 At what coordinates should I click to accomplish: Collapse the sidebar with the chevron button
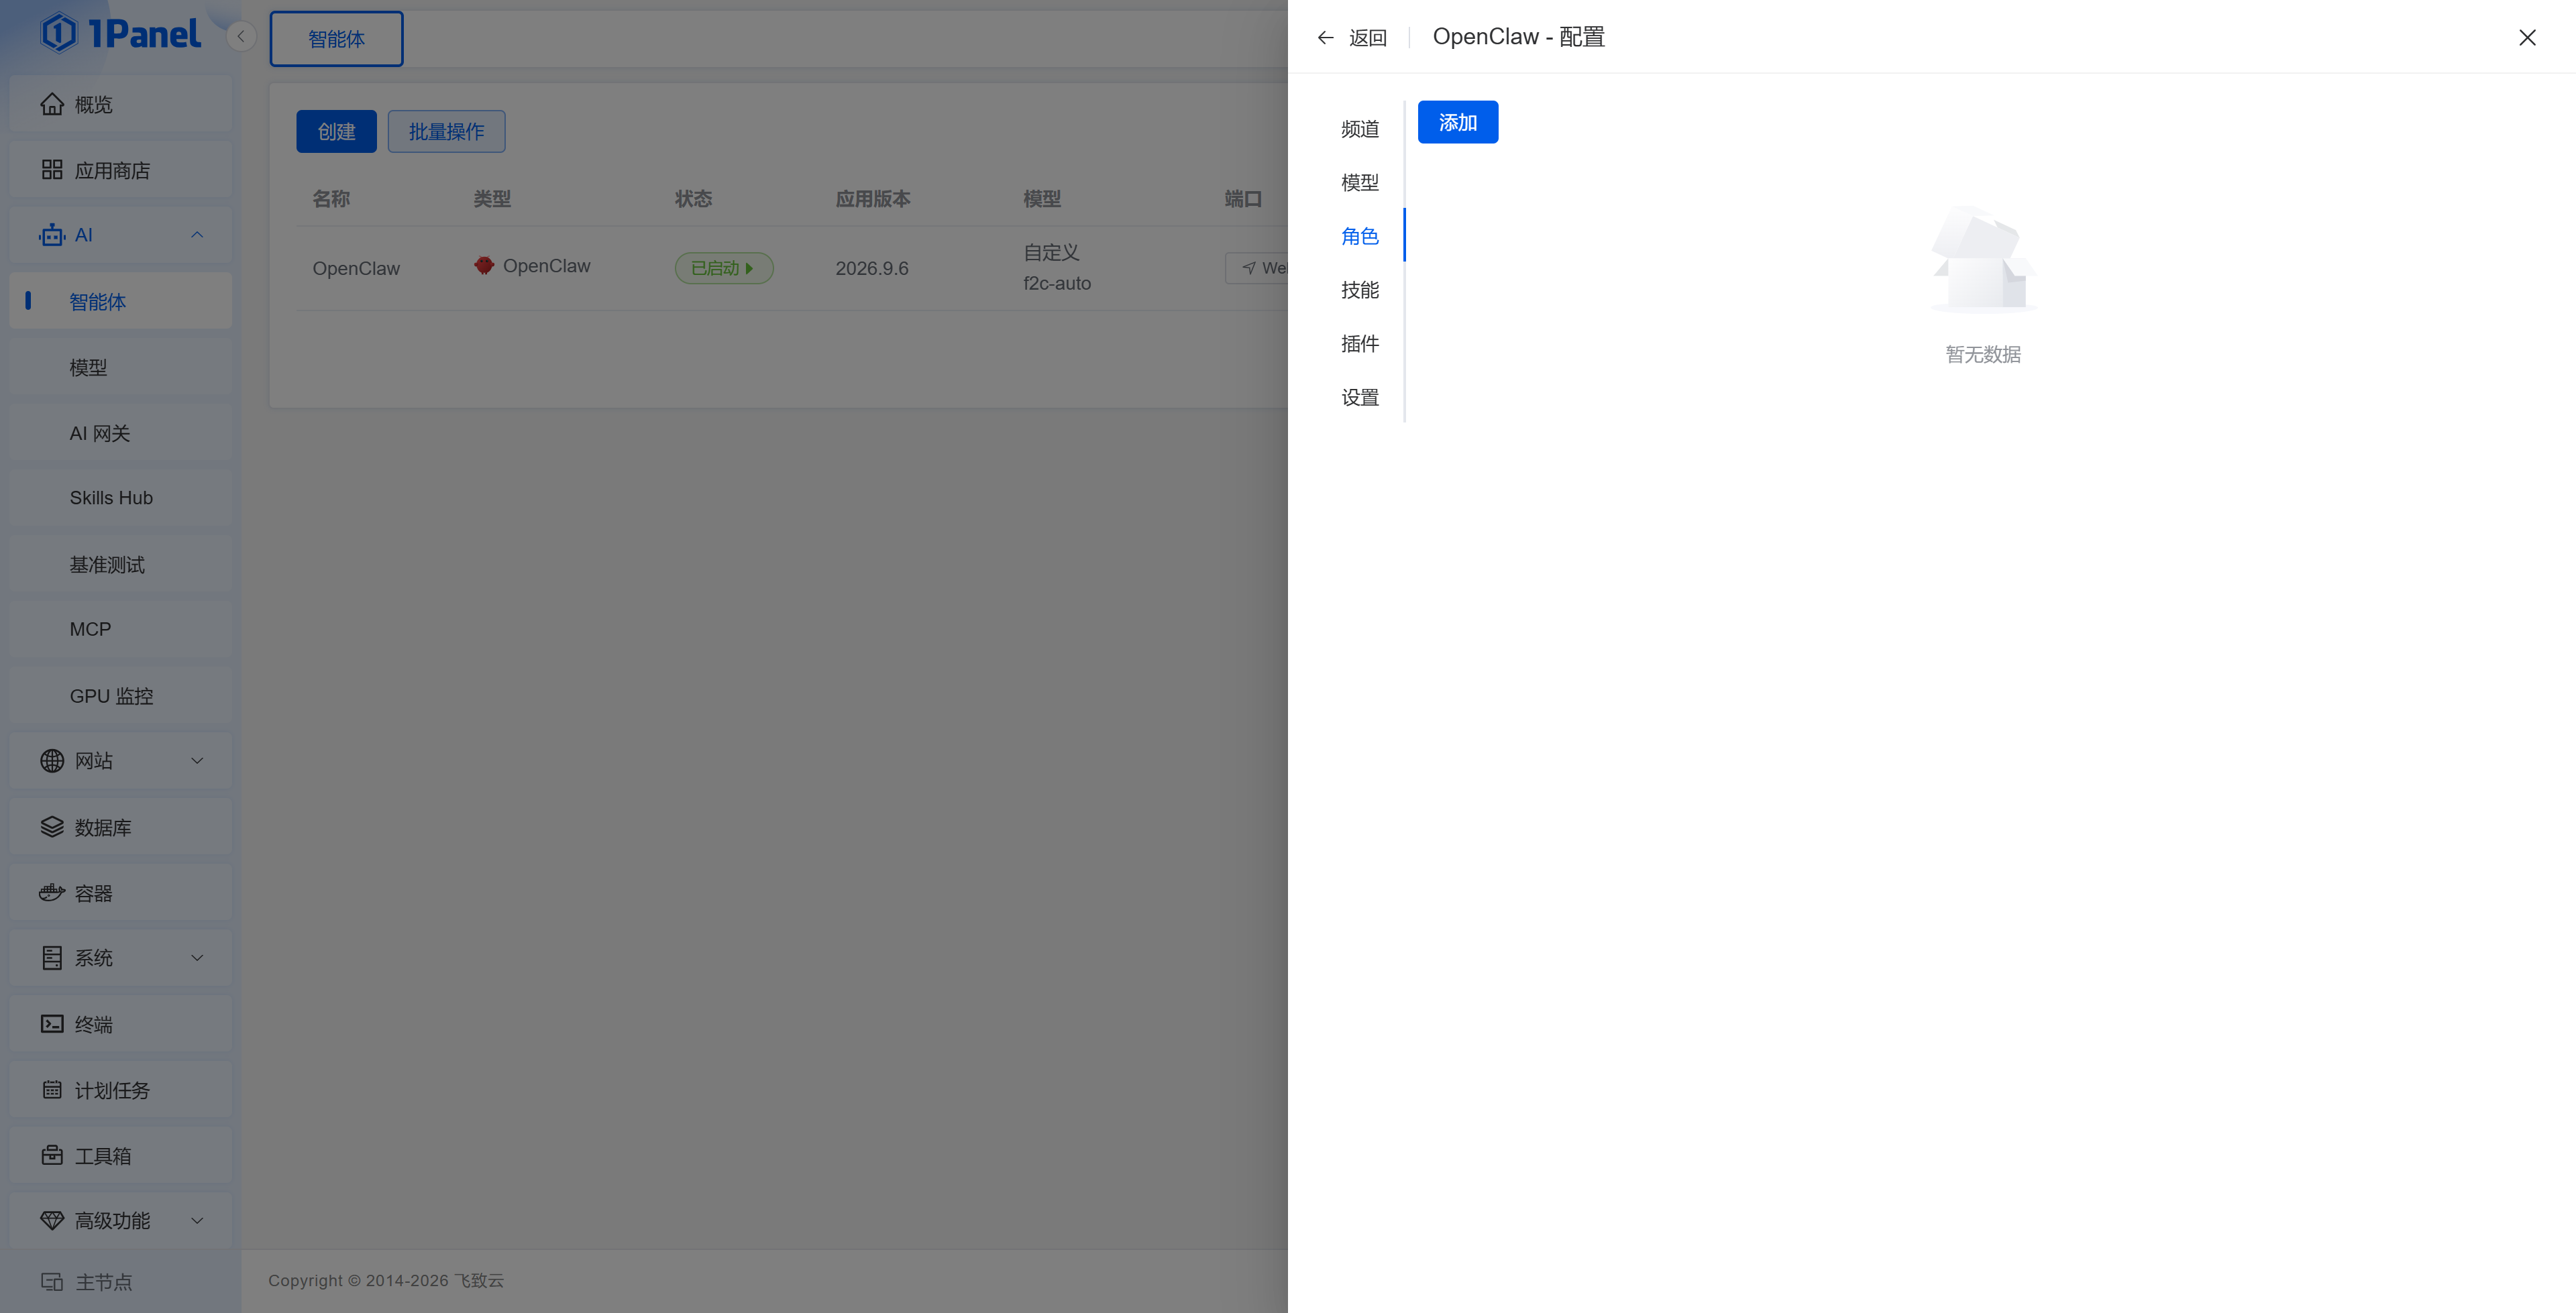[x=241, y=37]
